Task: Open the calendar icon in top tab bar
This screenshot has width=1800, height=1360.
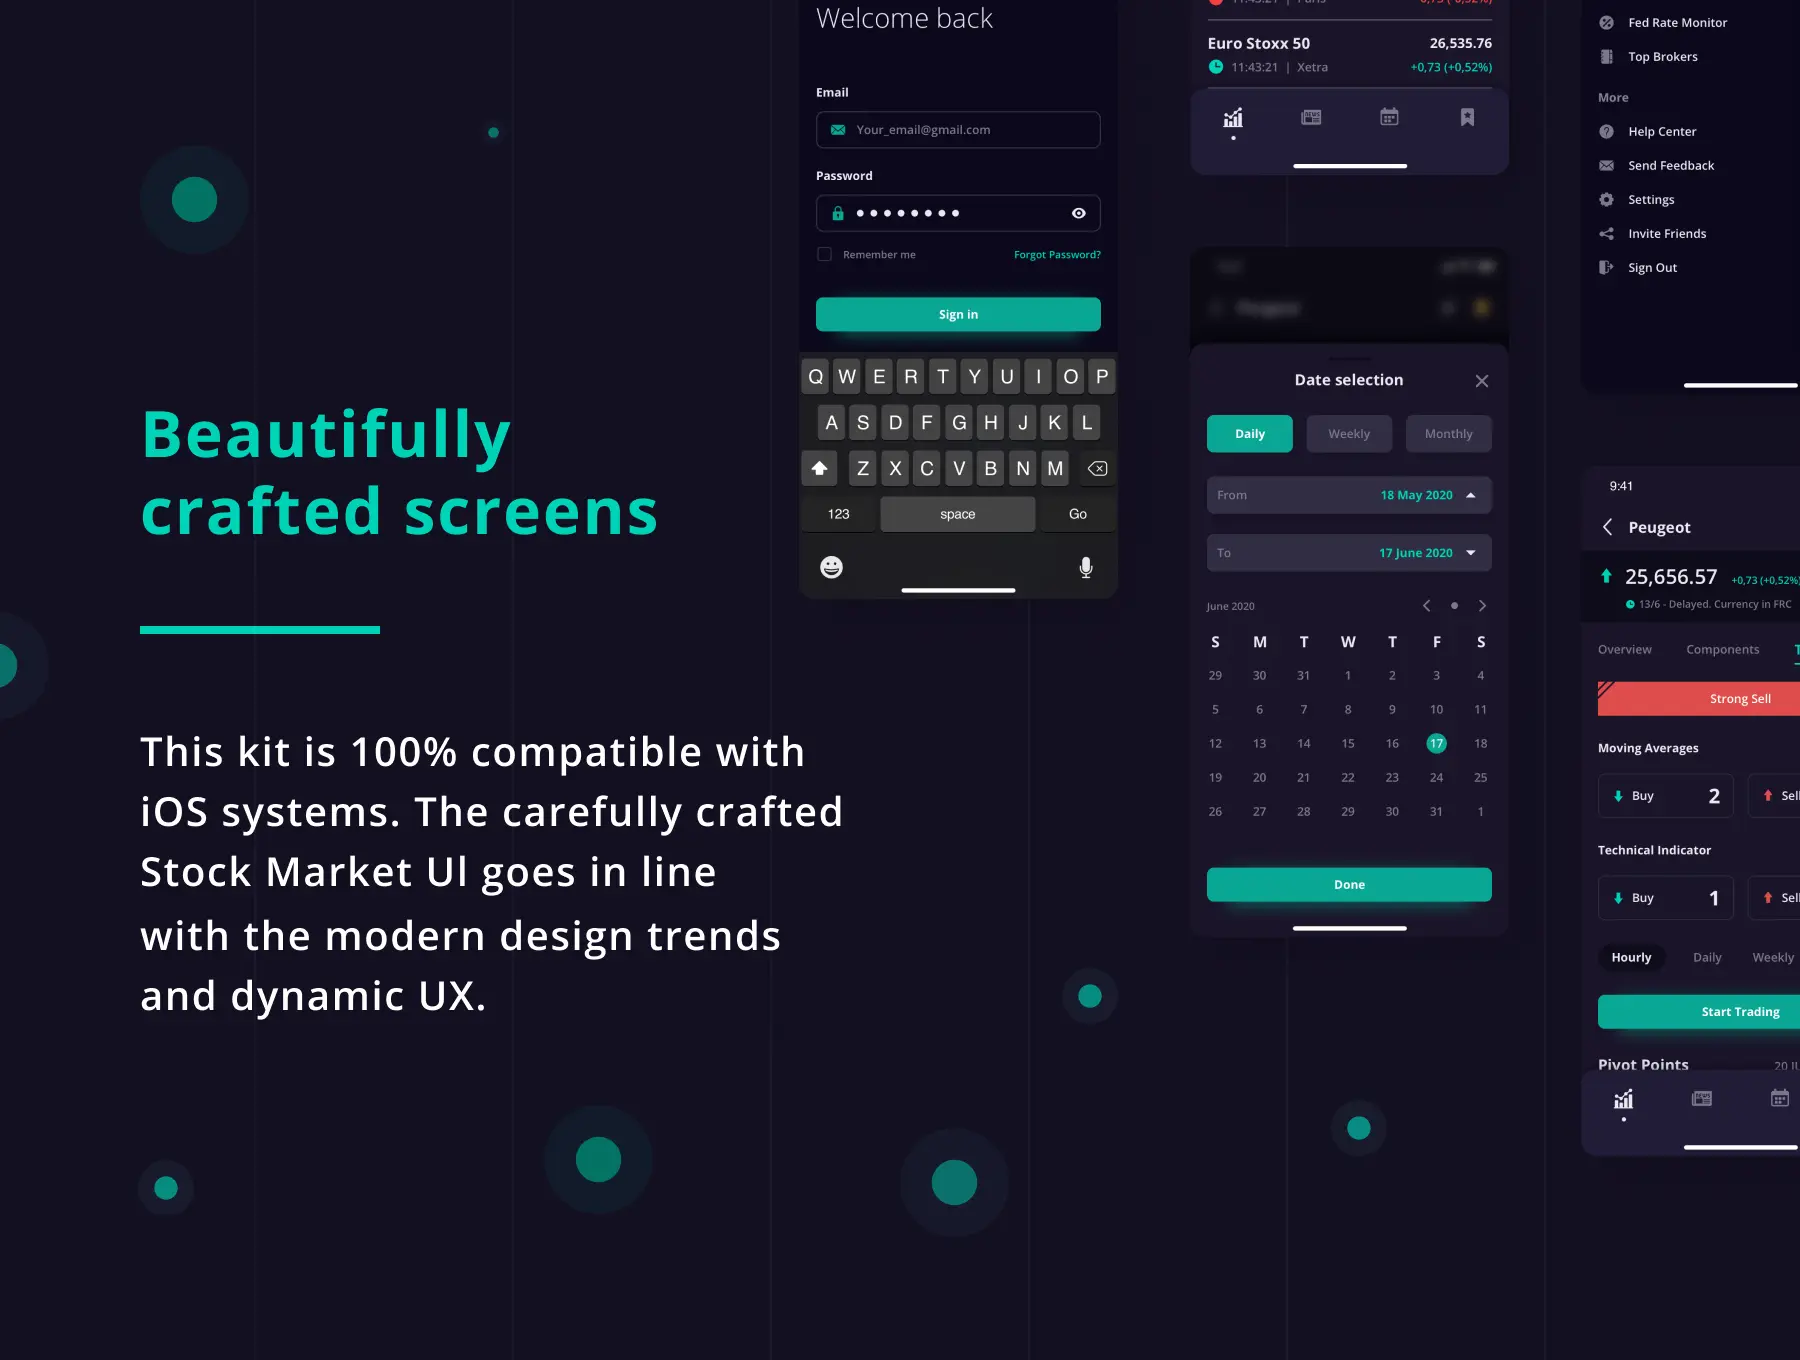Action: click(x=1389, y=117)
